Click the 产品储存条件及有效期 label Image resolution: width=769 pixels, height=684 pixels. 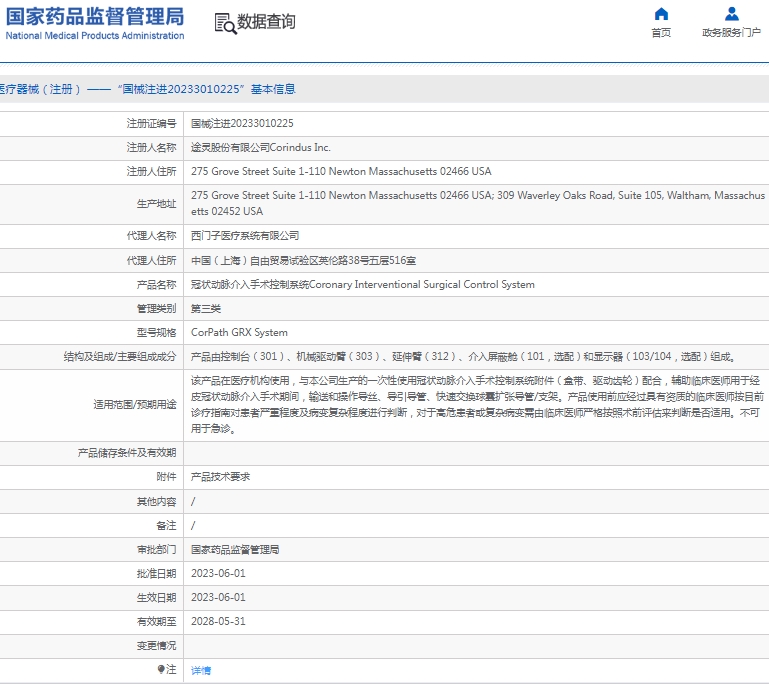(127, 453)
